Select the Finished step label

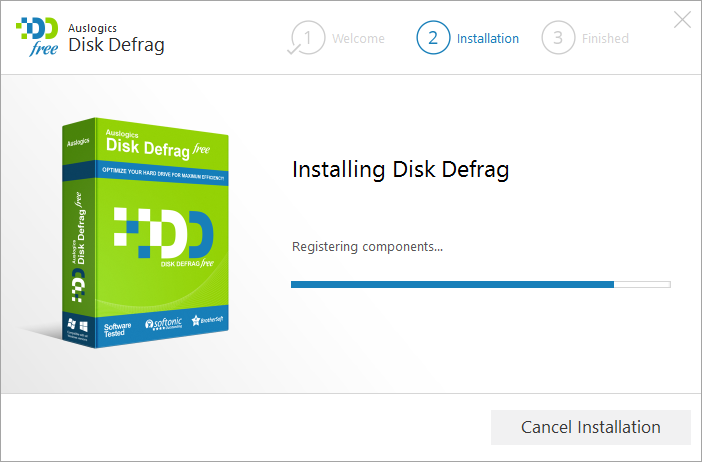click(x=605, y=38)
